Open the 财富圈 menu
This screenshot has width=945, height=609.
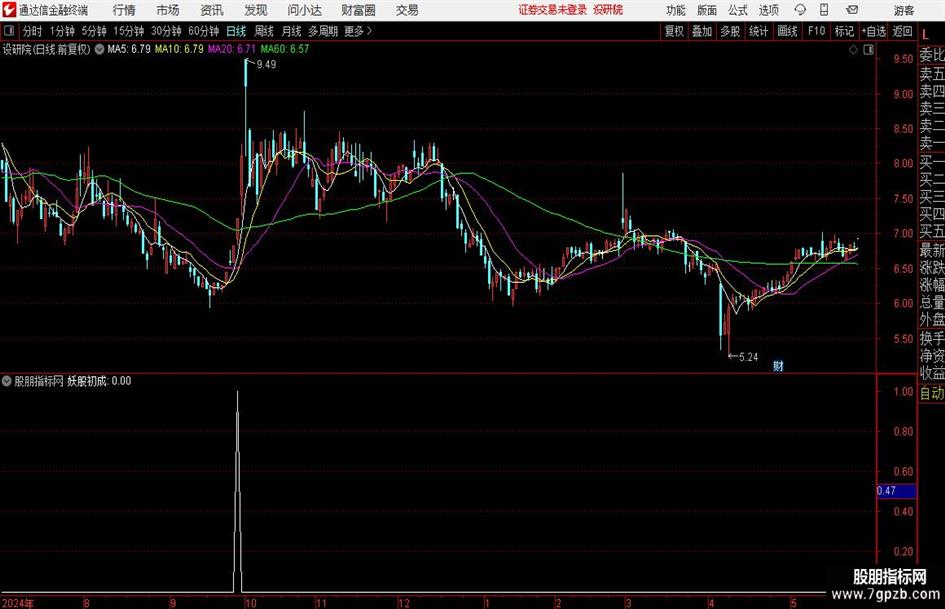click(358, 10)
